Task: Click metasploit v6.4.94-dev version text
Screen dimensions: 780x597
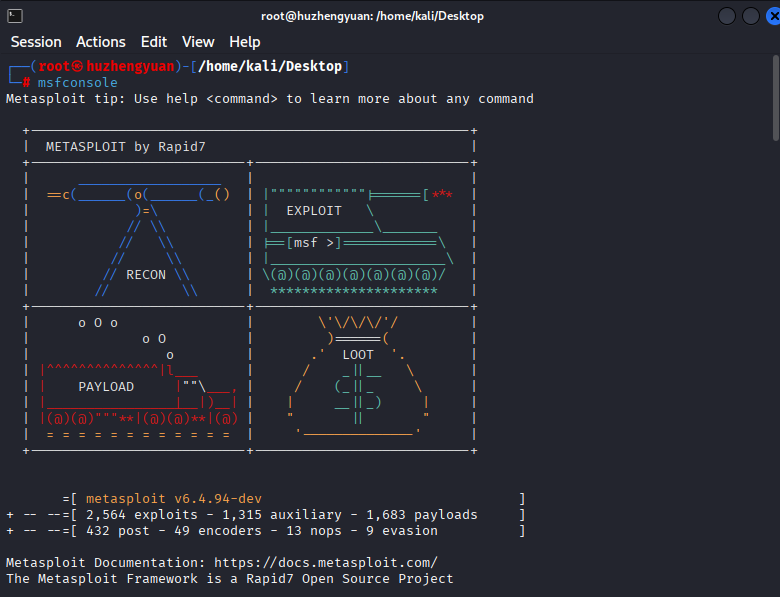Action: [174, 498]
